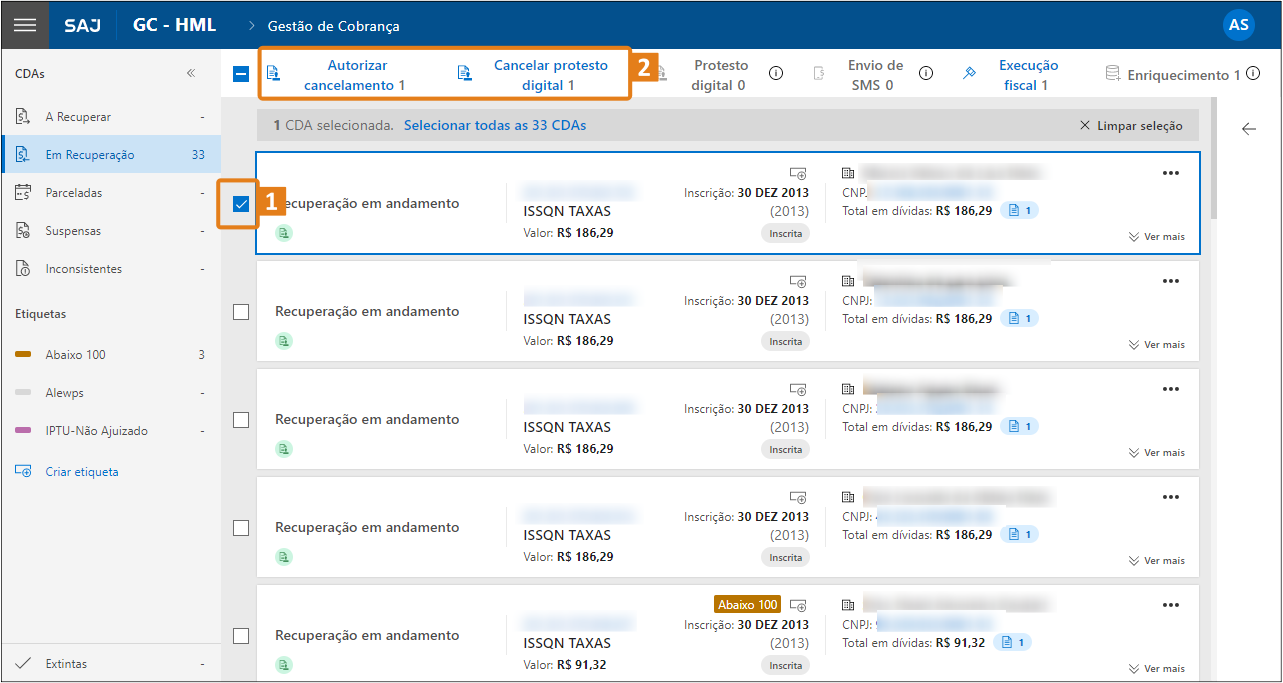Open the Parceladas sidebar item
This screenshot has height=683, width=1283.
pos(74,193)
